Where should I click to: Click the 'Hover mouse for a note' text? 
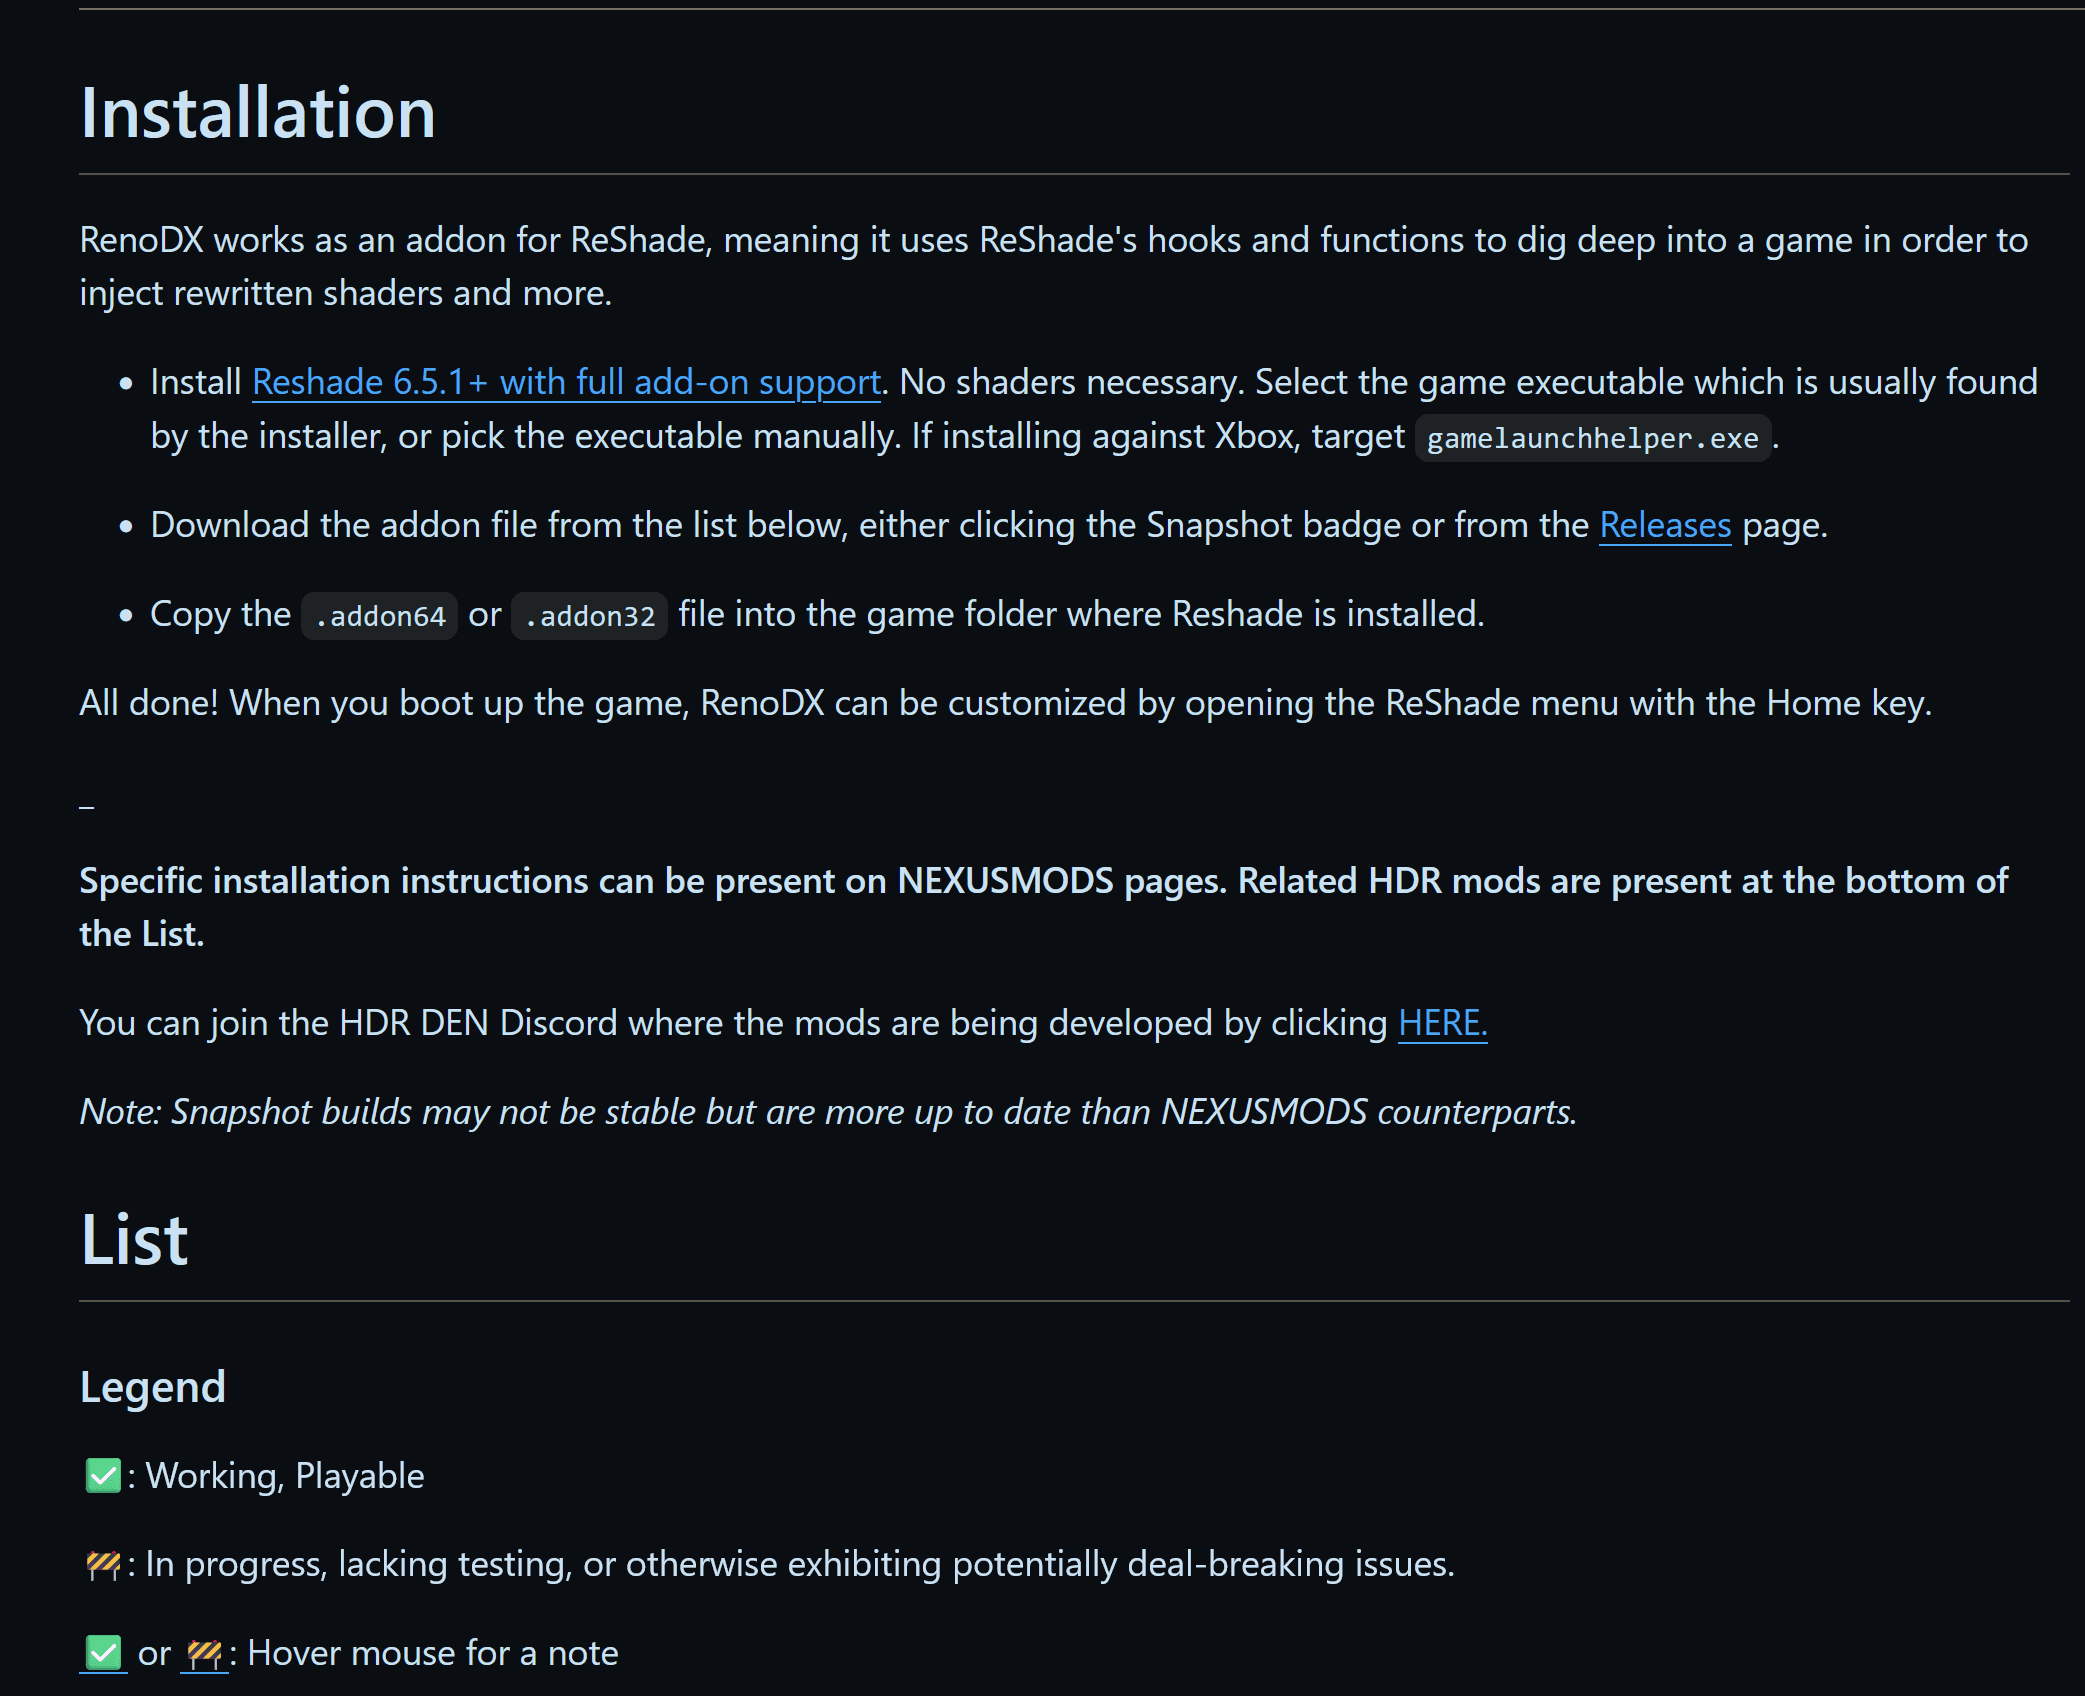tap(432, 1653)
